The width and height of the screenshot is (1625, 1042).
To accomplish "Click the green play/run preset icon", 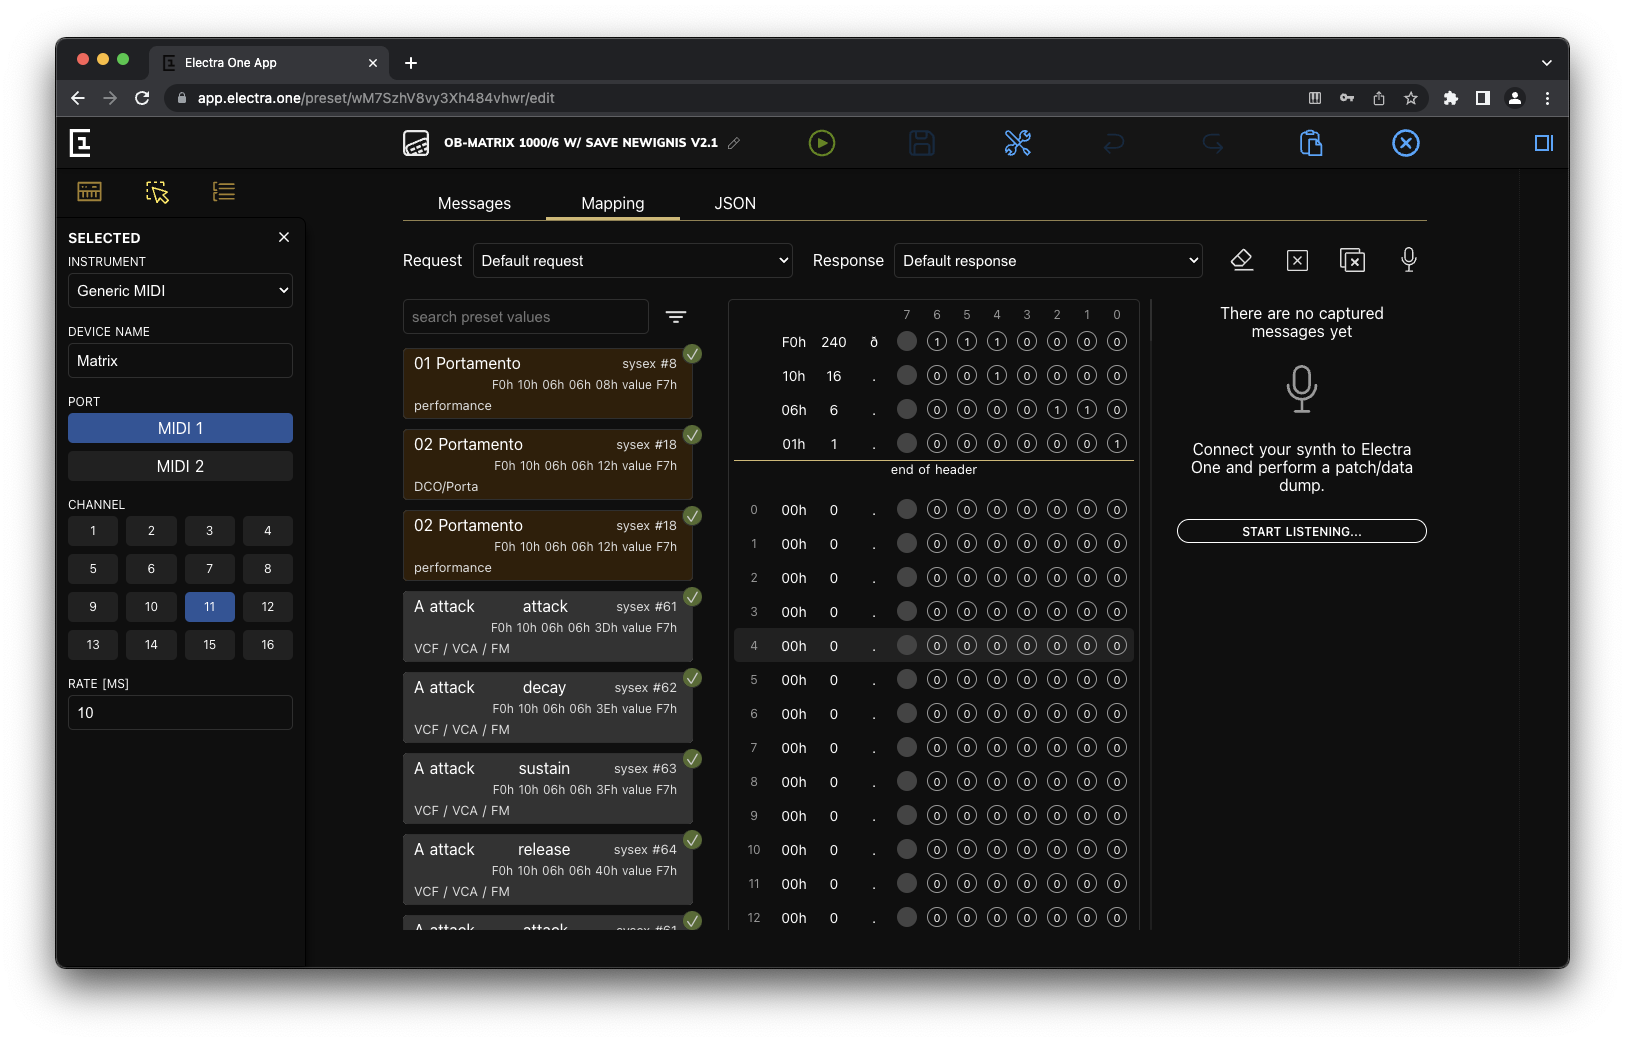I will pyautogui.click(x=821, y=143).
